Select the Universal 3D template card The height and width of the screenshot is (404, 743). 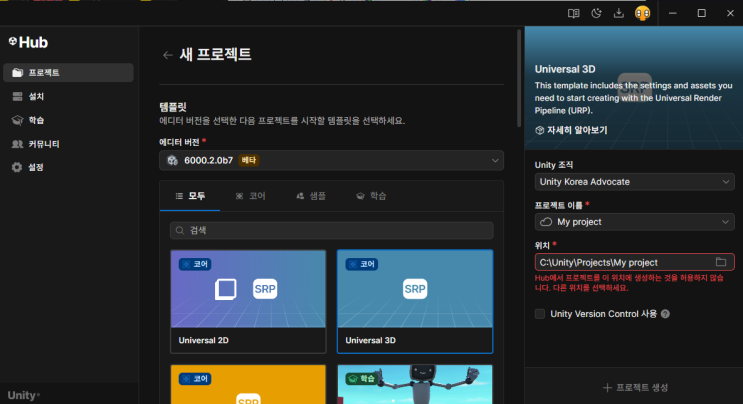point(415,302)
